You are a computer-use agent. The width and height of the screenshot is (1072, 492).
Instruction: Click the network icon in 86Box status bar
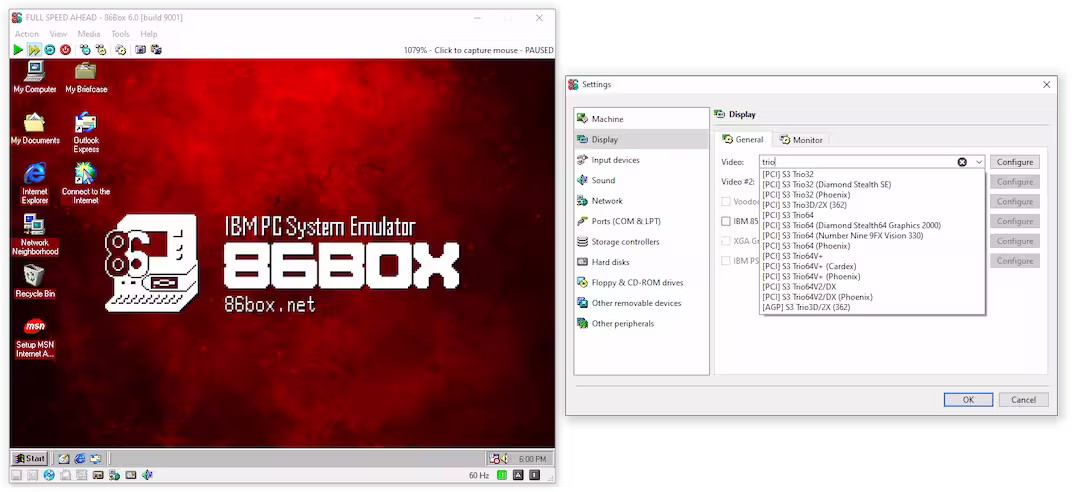pos(114,475)
